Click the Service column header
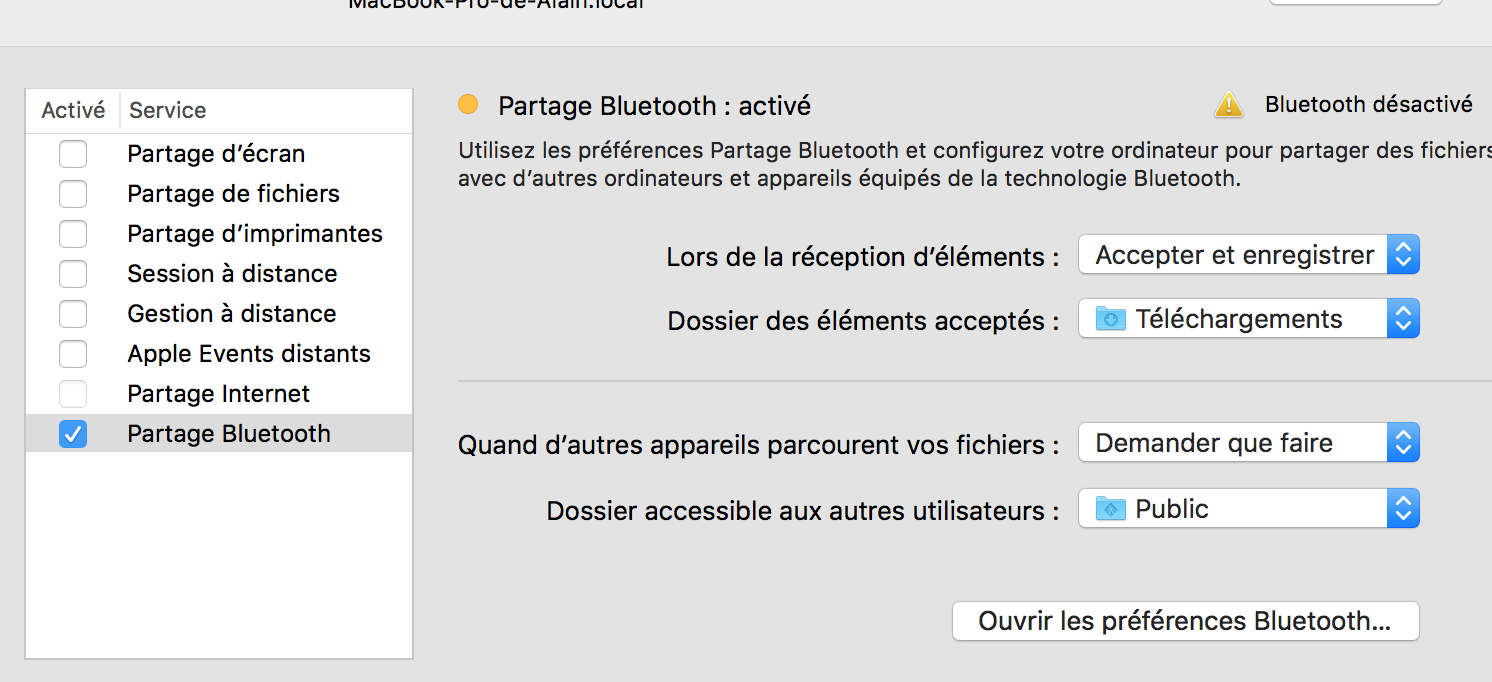This screenshot has width=1492, height=682. pyautogui.click(x=168, y=110)
